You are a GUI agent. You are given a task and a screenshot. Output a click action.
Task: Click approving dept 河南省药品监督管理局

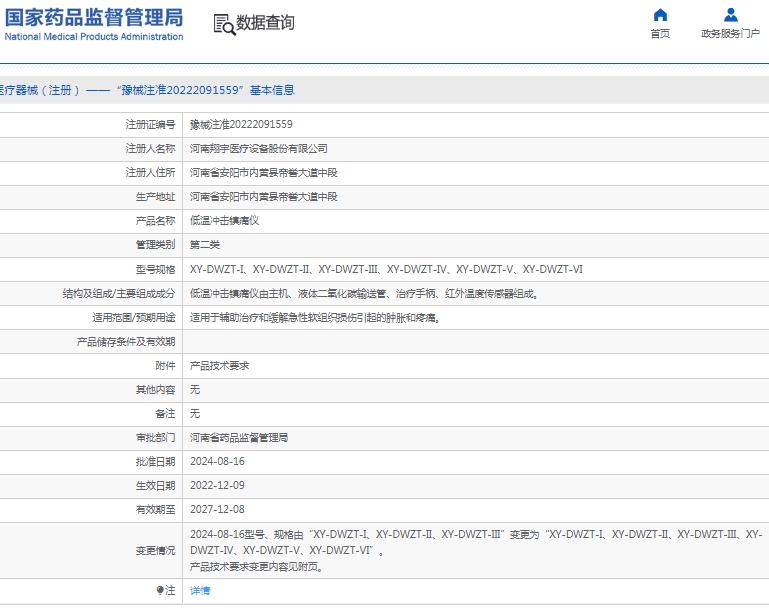239,438
